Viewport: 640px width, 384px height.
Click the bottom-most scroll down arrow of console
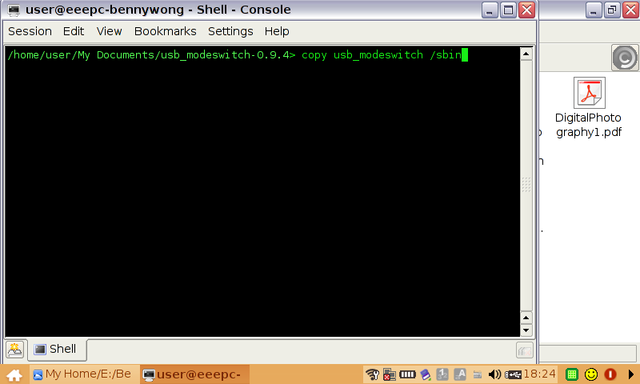pyautogui.click(x=526, y=330)
